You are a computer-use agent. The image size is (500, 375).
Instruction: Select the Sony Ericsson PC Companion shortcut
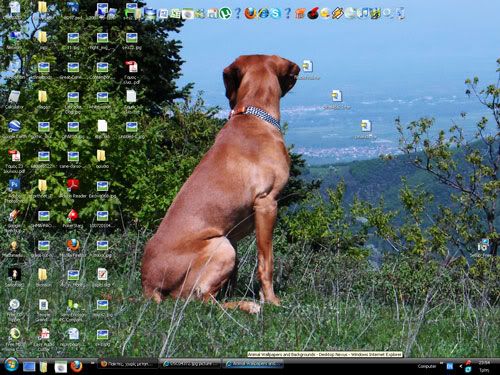click(73, 310)
